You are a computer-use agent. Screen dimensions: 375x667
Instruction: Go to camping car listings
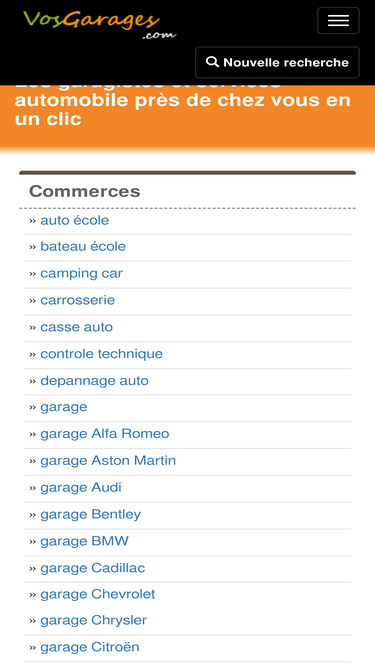pos(81,274)
